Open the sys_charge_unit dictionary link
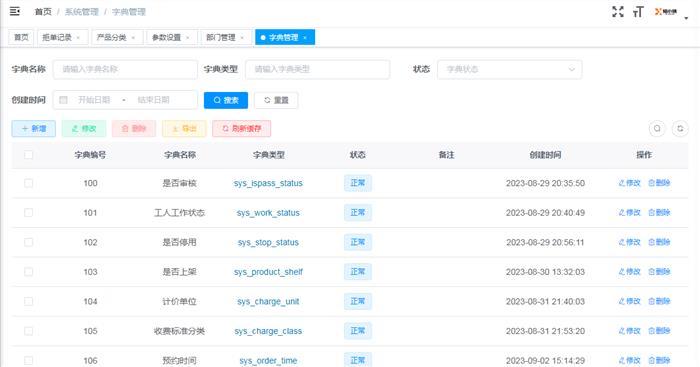This screenshot has height=367, width=700. [x=268, y=301]
